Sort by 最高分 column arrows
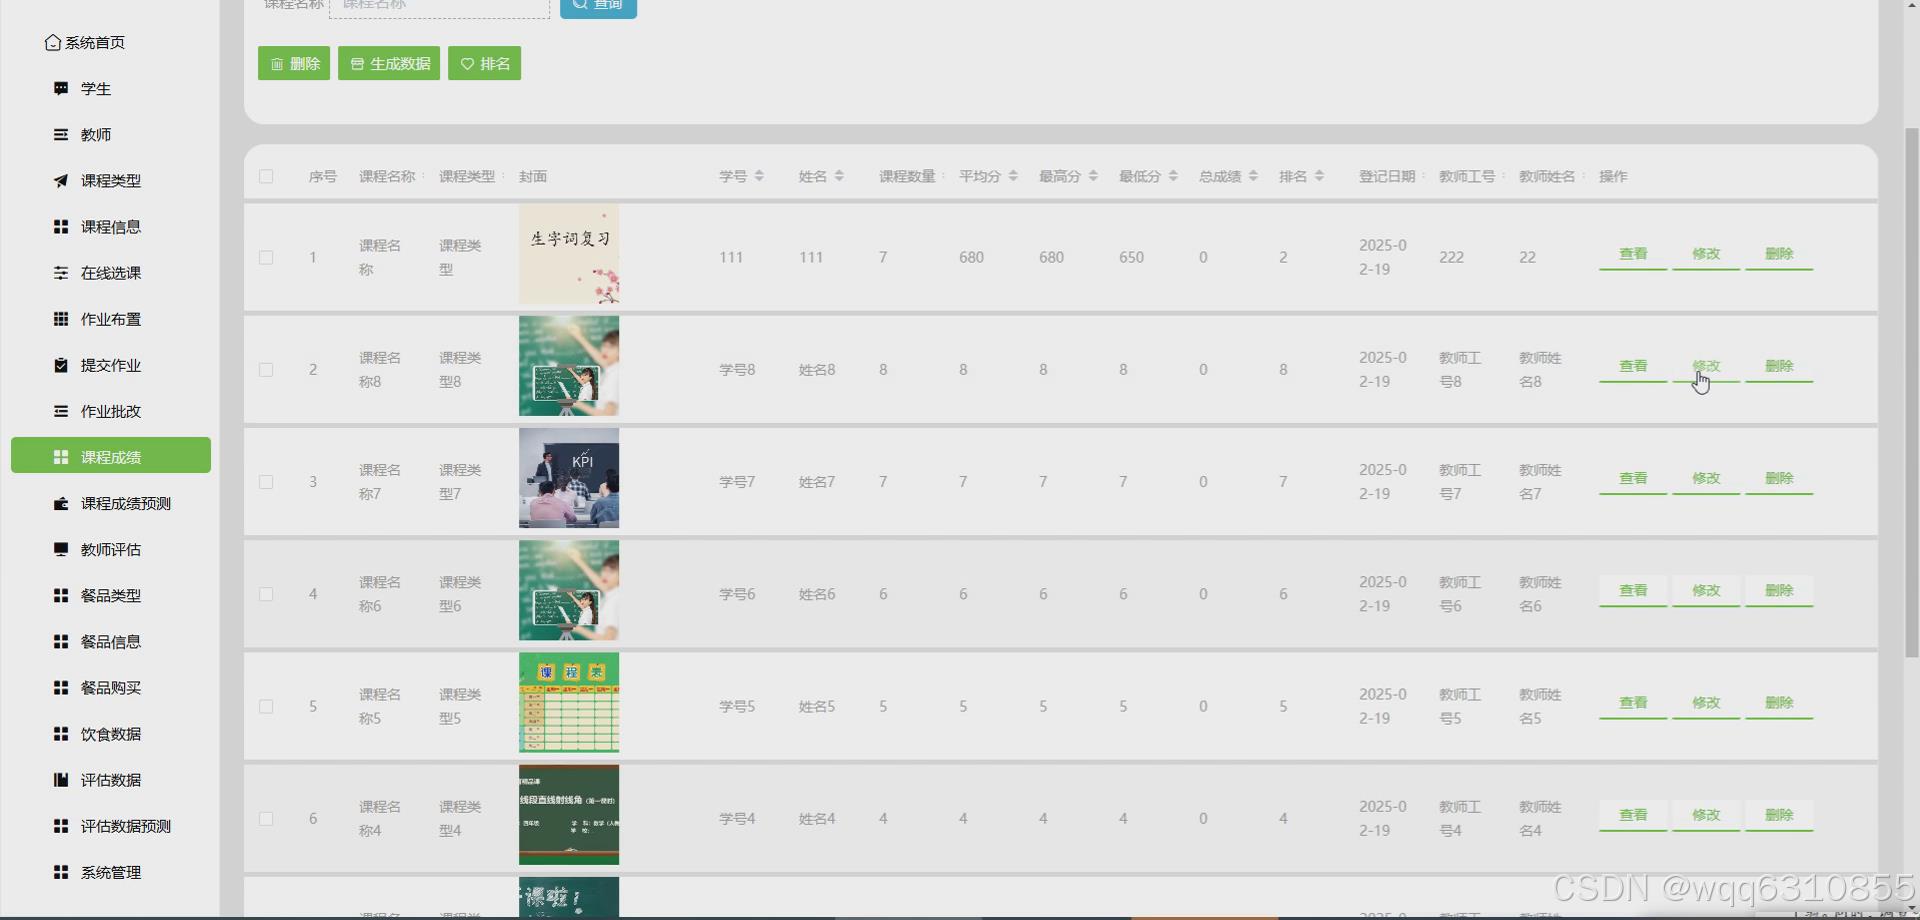Viewport: 1920px width, 920px height. pyautogui.click(x=1093, y=176)
